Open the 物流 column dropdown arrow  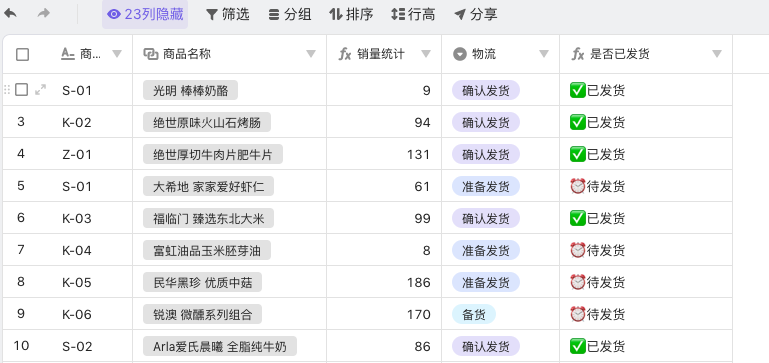click(x=544, y=54)
